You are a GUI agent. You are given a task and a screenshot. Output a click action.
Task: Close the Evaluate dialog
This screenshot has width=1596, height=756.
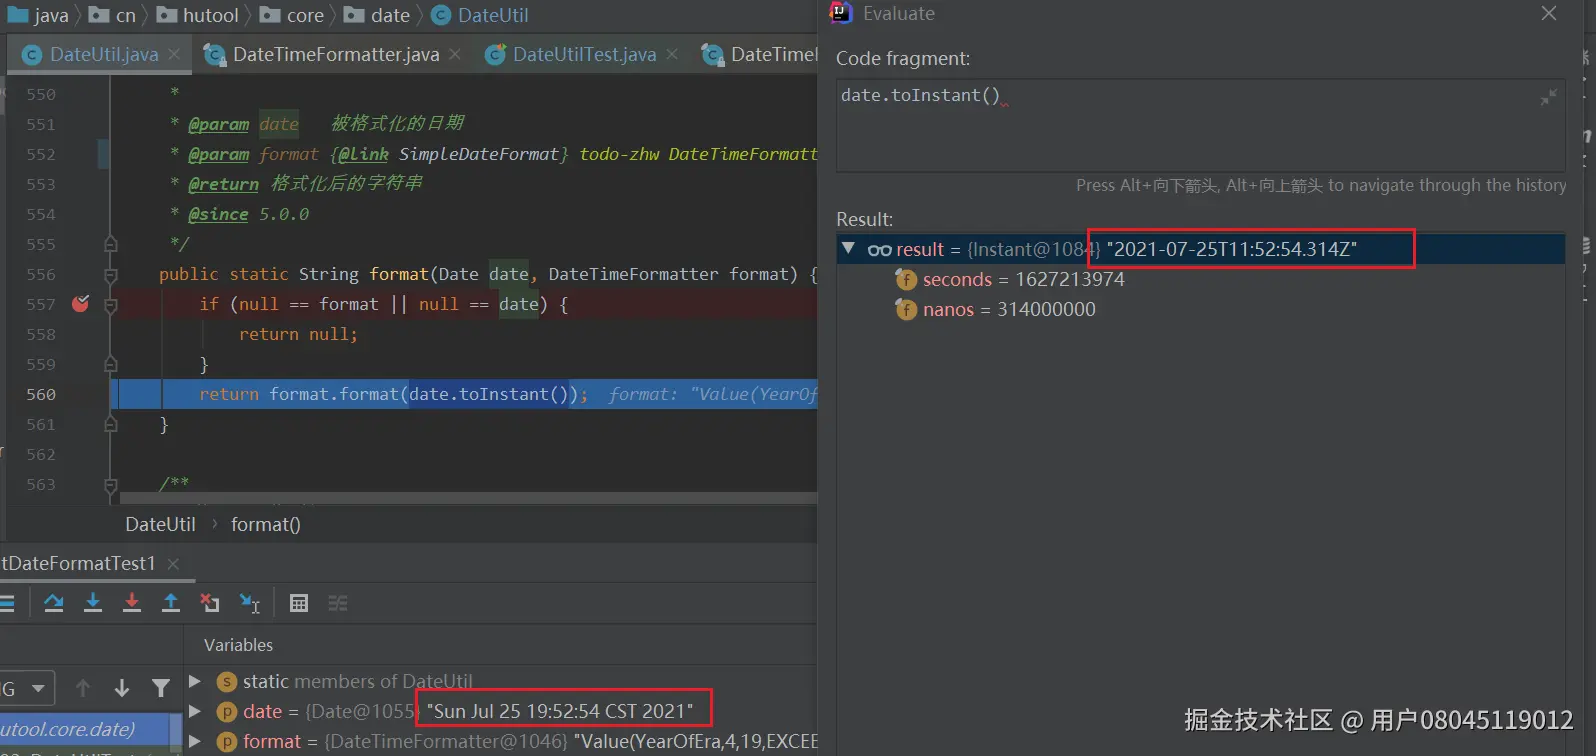[x=1548, y=13]
